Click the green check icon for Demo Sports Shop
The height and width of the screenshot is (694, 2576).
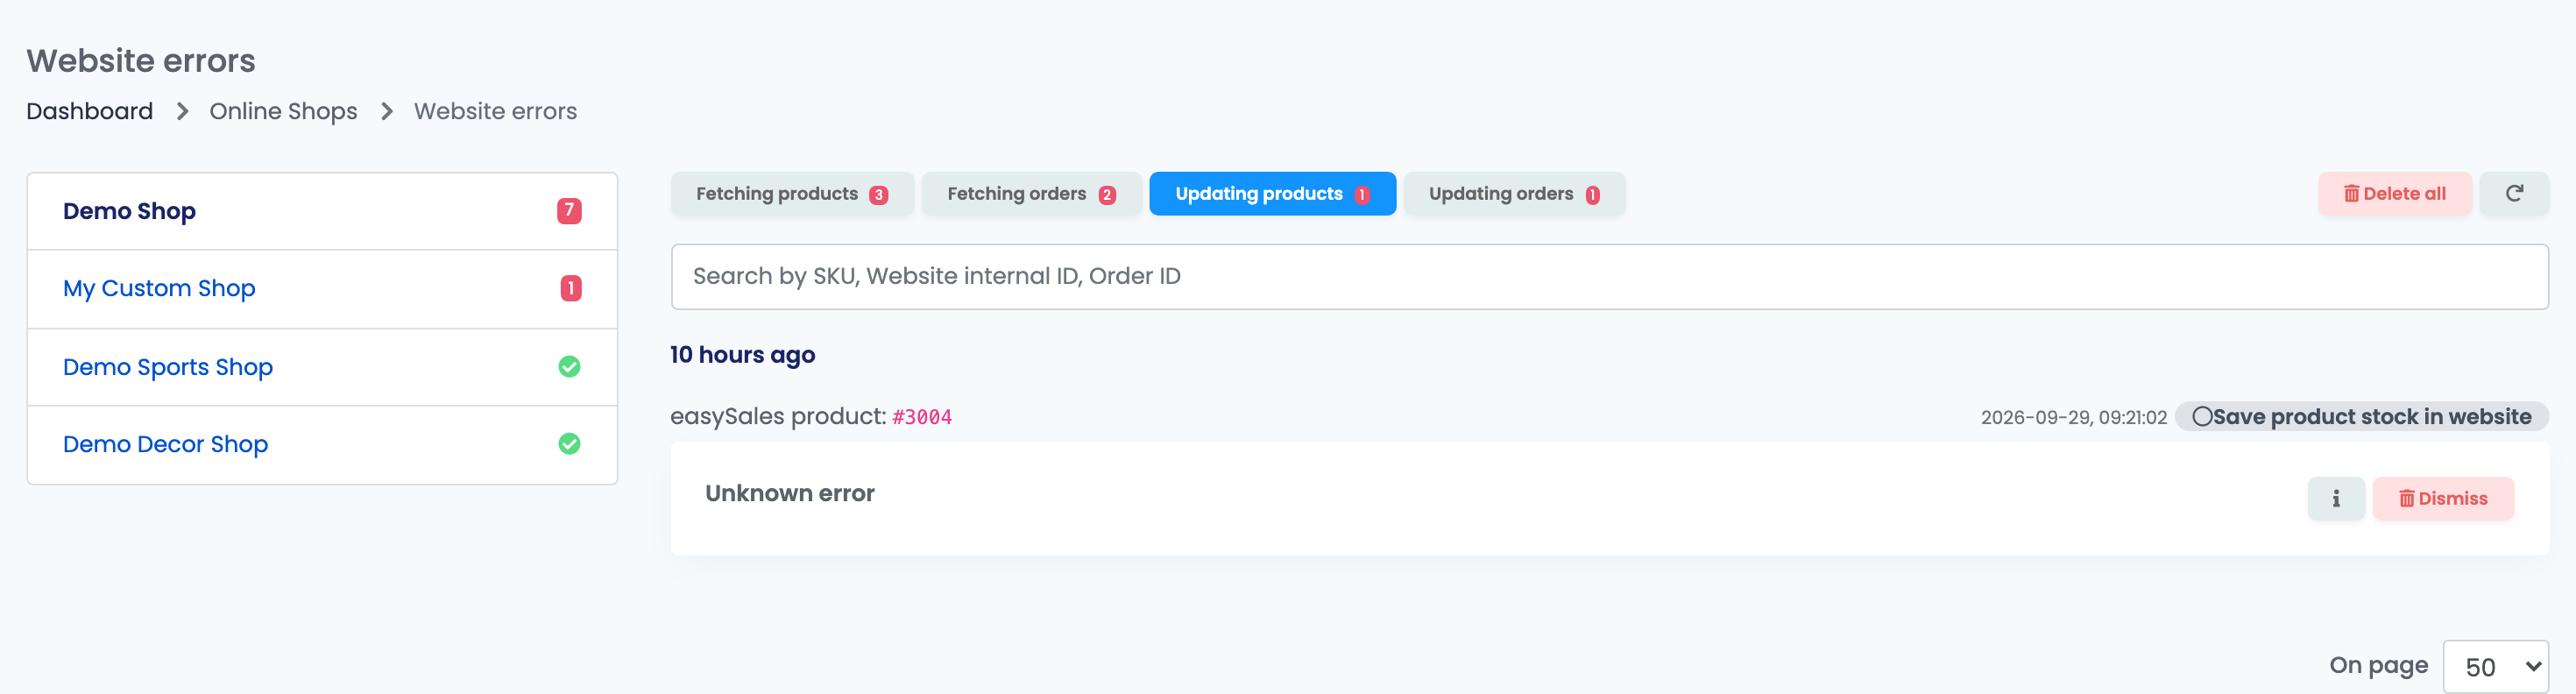[x=569, y=367]
